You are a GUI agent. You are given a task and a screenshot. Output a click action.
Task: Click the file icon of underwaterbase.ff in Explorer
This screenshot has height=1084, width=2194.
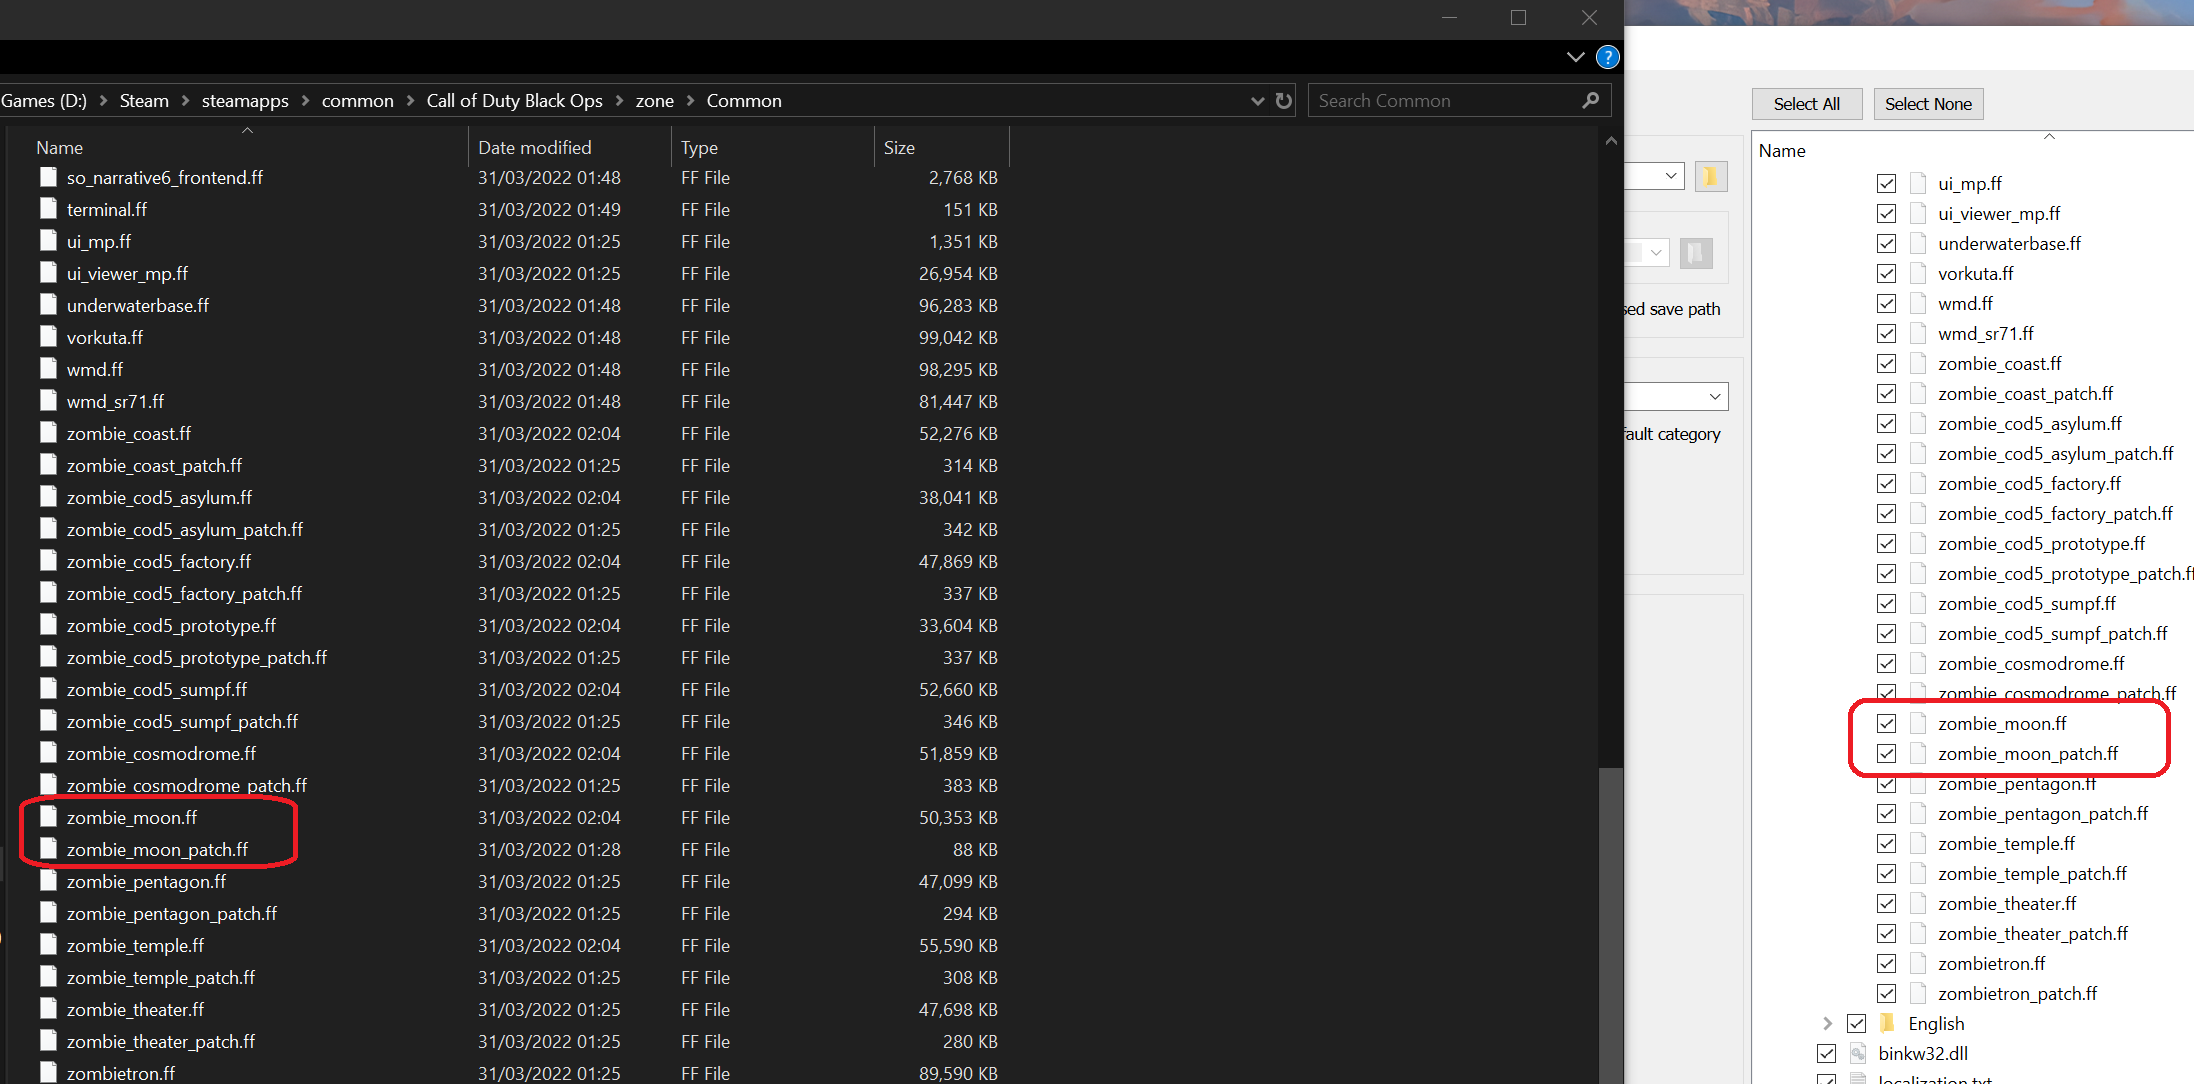[x=48, y=305]
